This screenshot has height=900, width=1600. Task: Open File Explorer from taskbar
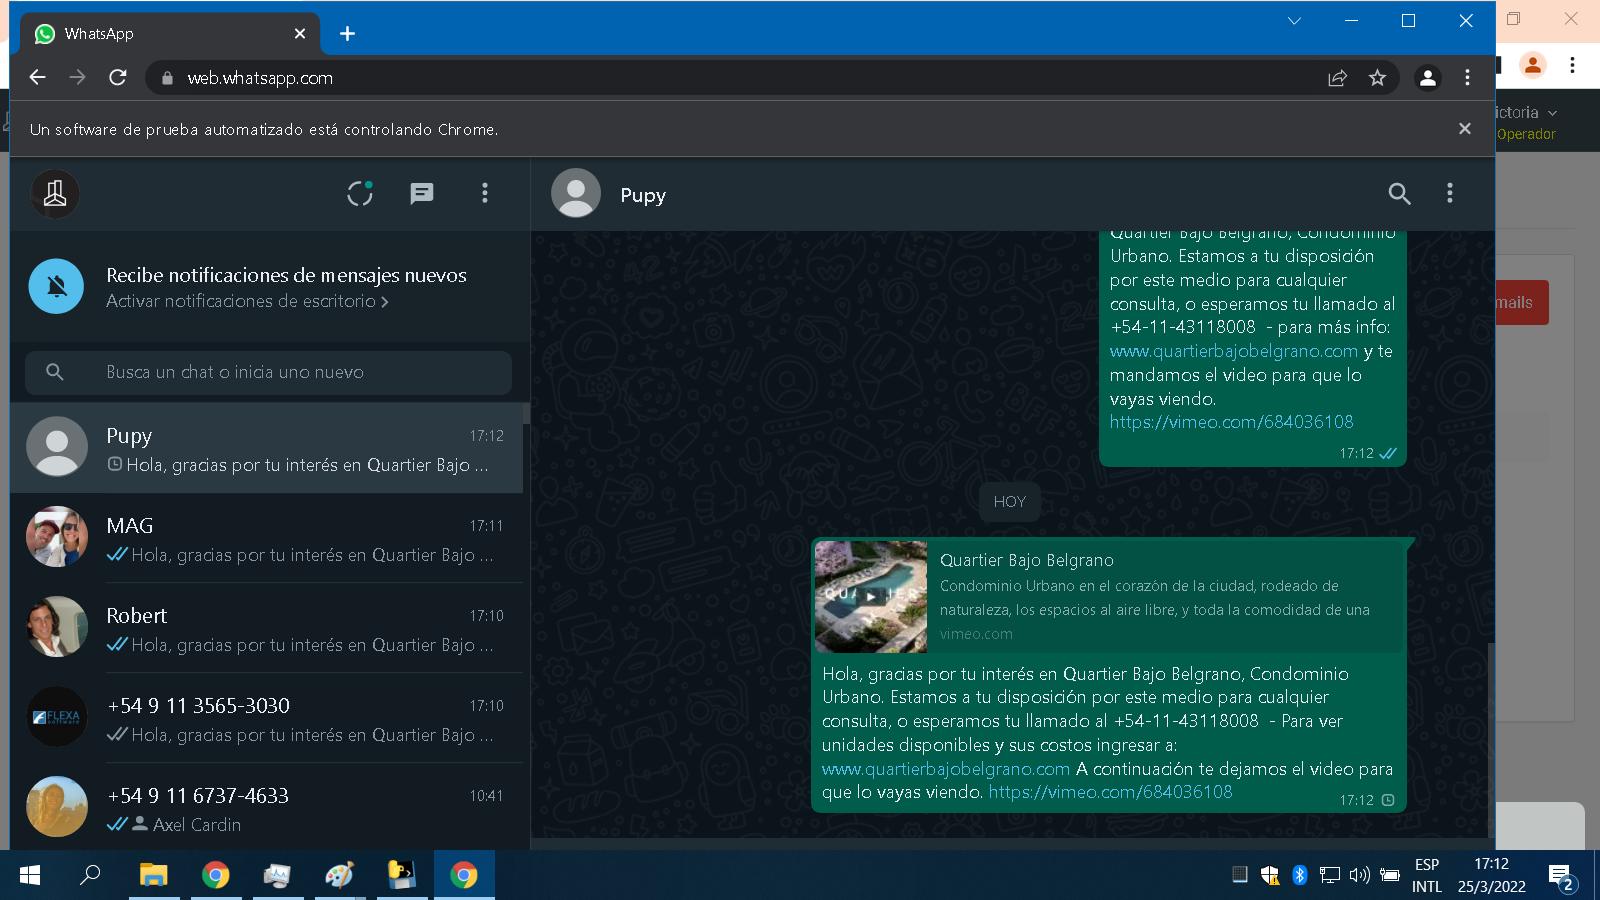[x=153, y=875]
